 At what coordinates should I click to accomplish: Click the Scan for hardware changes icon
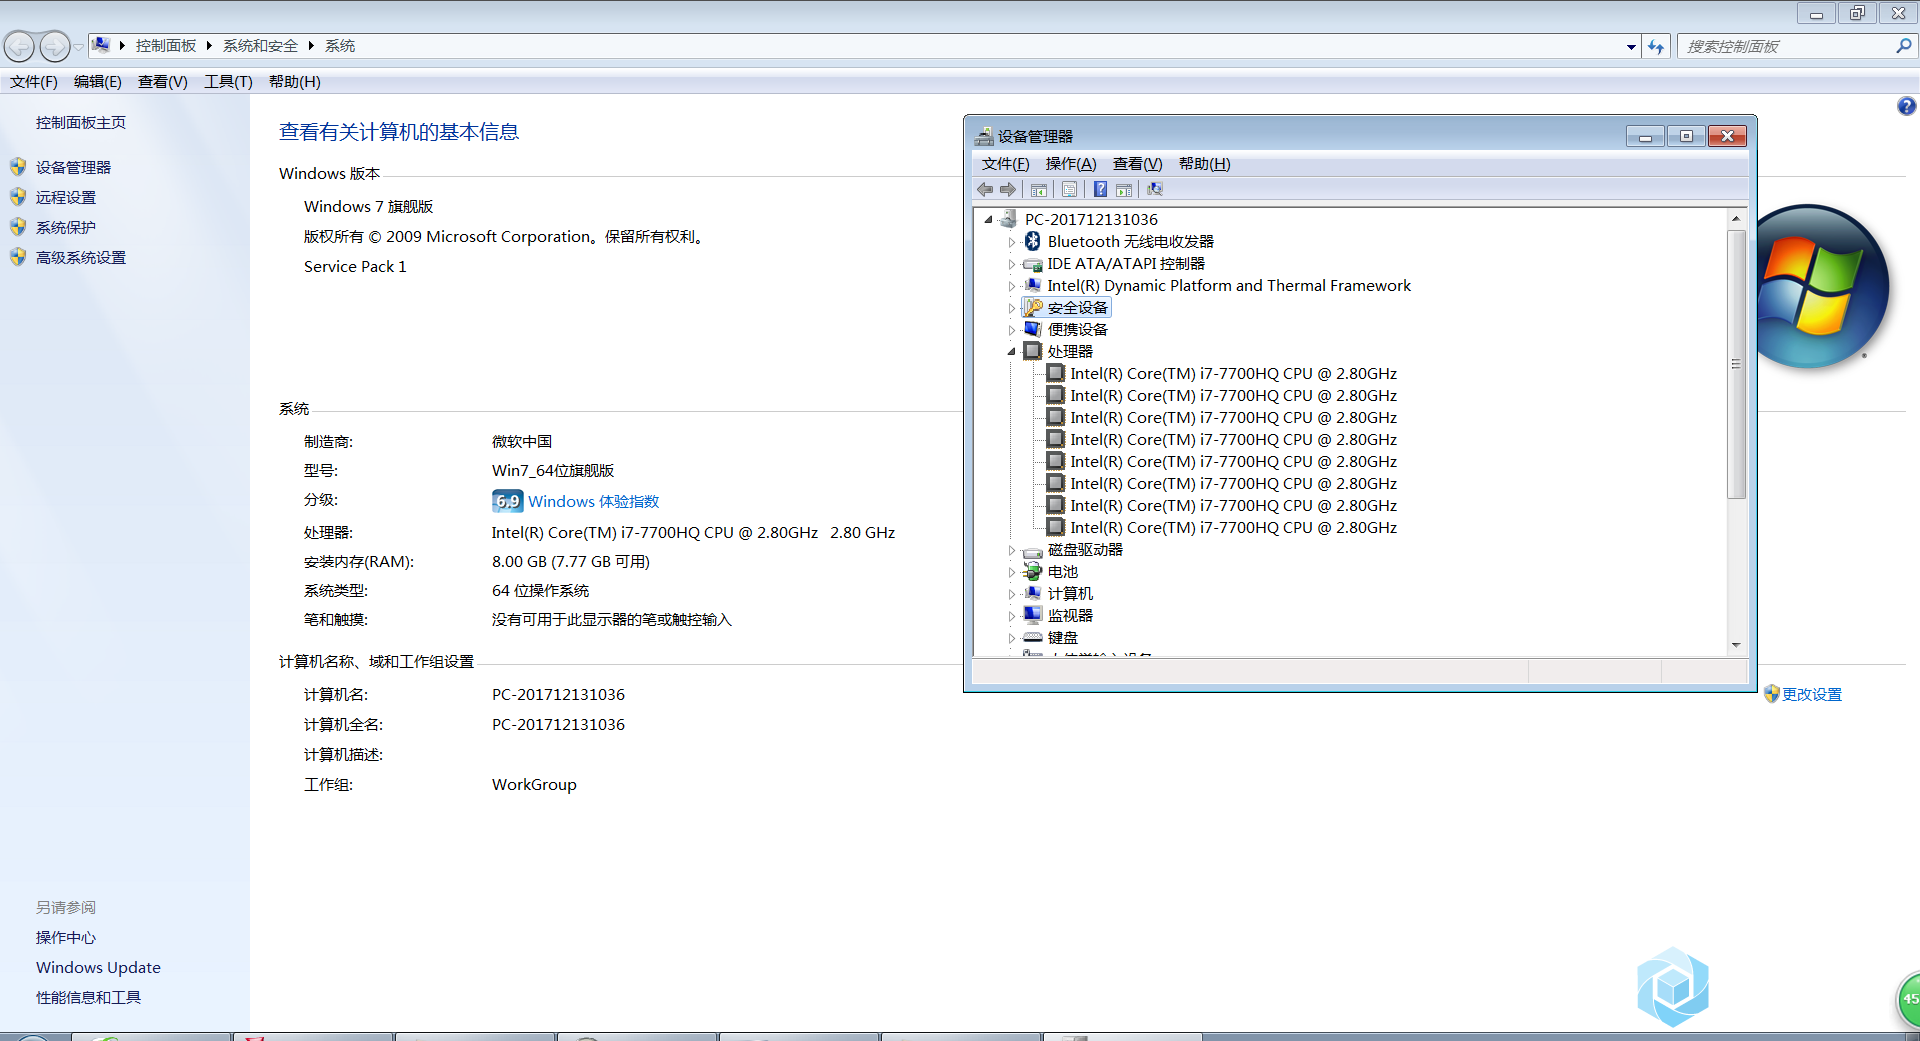point(1155,189)
